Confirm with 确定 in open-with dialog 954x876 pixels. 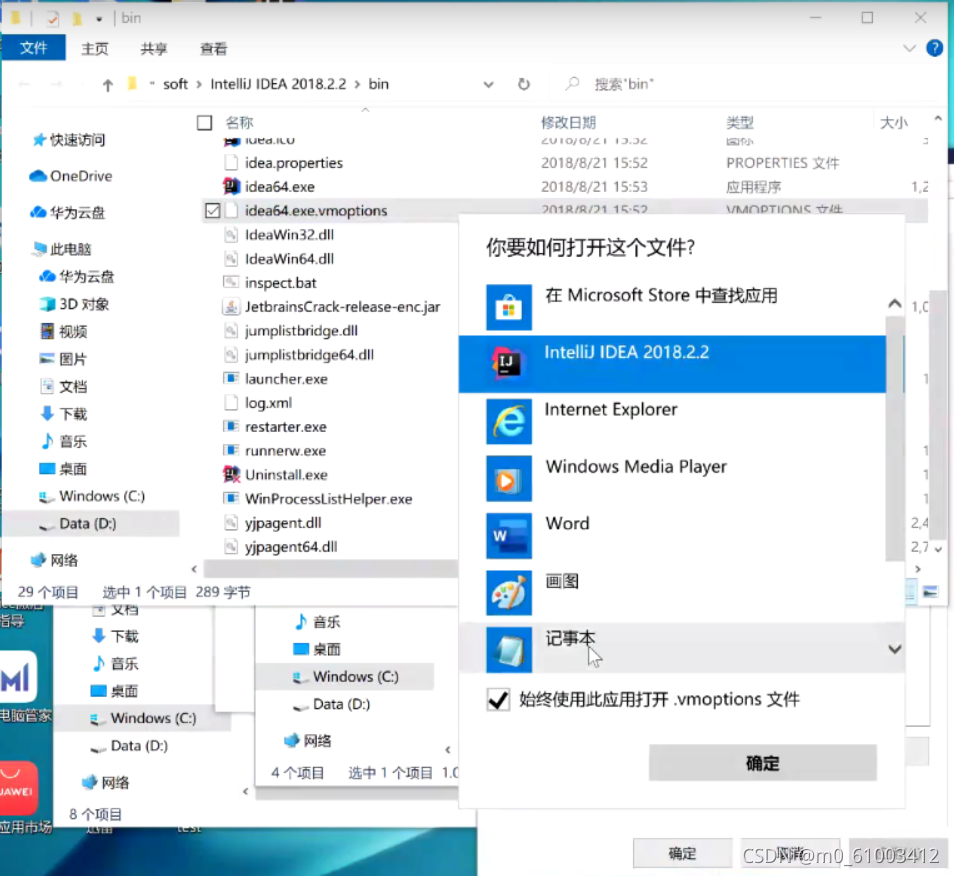pyautogui.click(x=762, y=763)
